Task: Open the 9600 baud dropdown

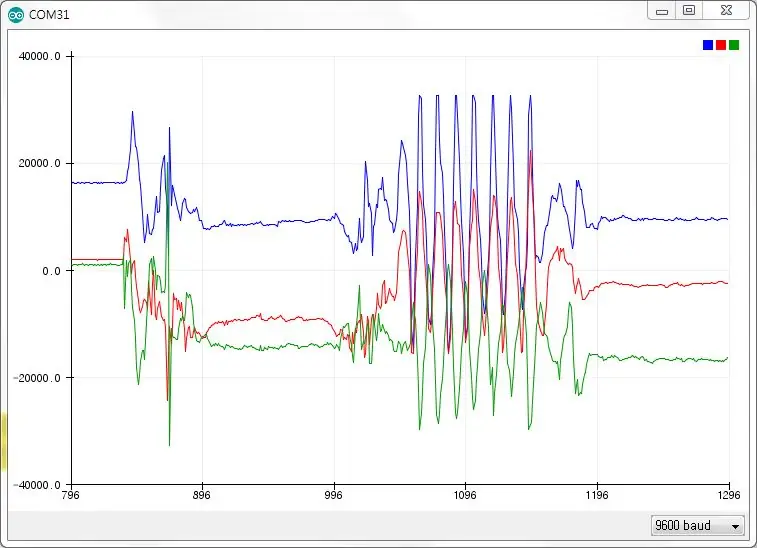Action: click(697, 525)
